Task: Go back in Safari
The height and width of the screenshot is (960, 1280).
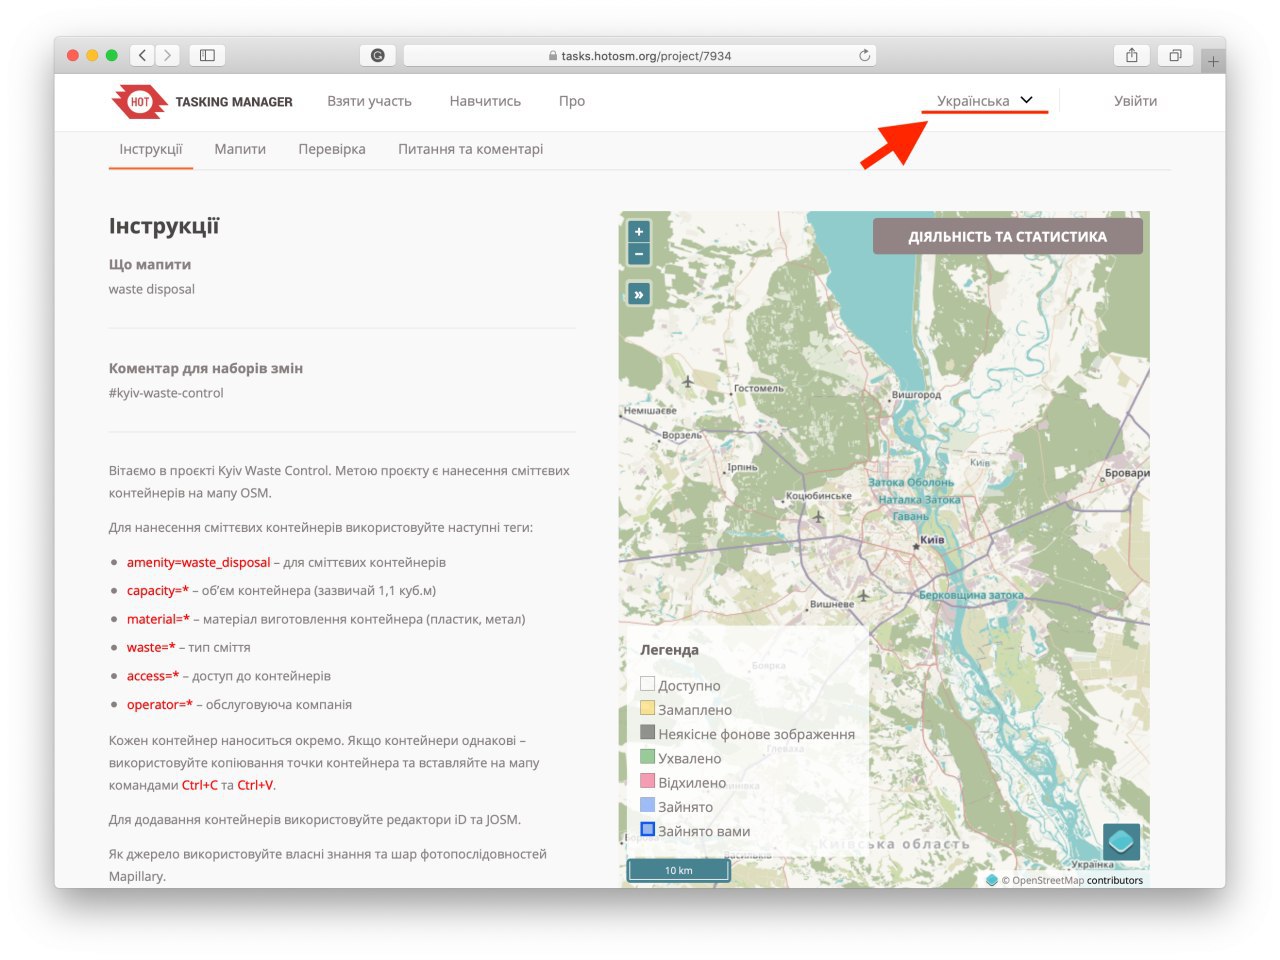Action: (143, 55)
